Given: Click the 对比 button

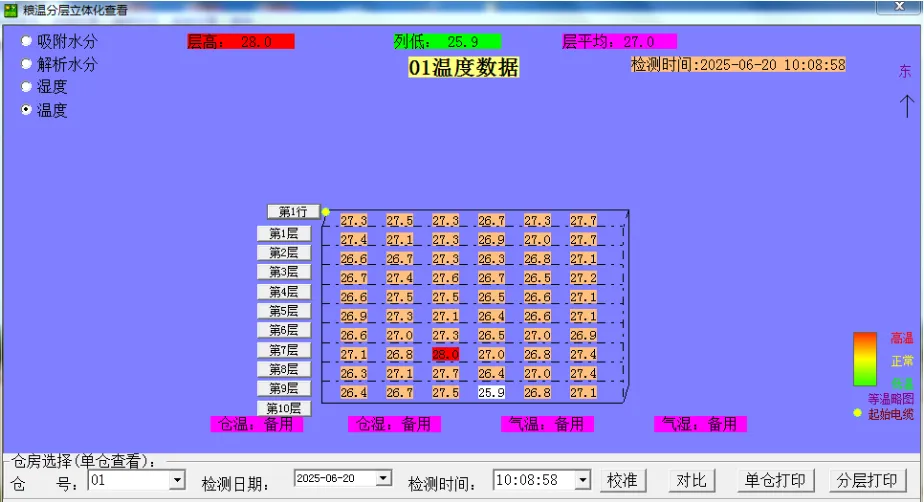Looking at the screenshot, I should pos(691,480).
